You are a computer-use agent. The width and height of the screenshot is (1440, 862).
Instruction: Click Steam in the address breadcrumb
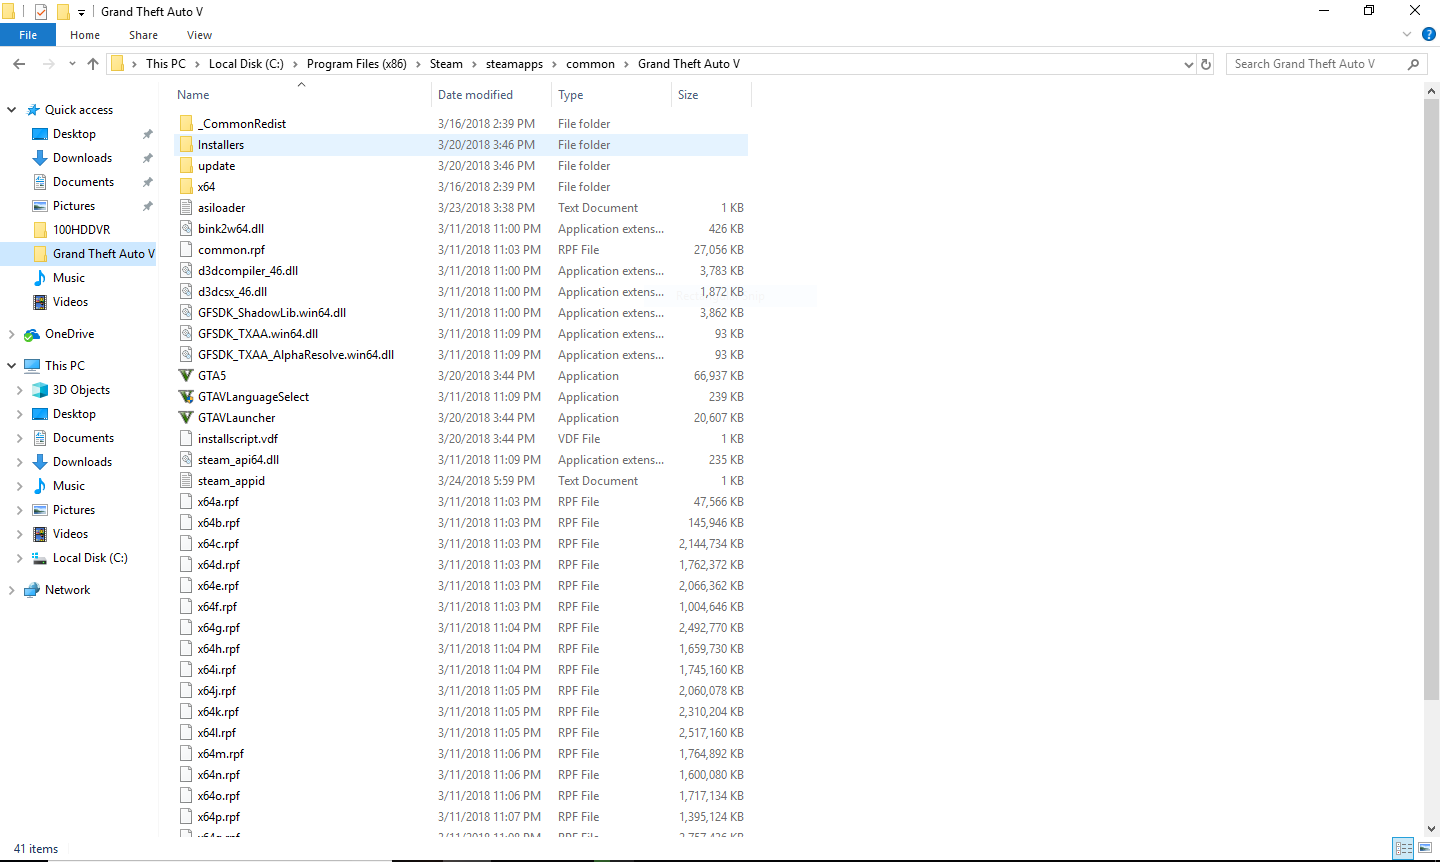coord(446,64)
